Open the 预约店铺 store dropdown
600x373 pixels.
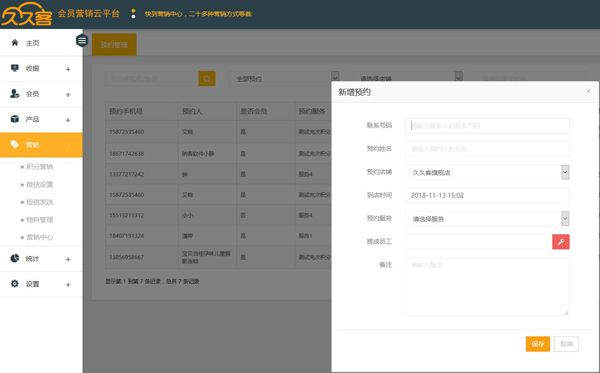point(487,172)
